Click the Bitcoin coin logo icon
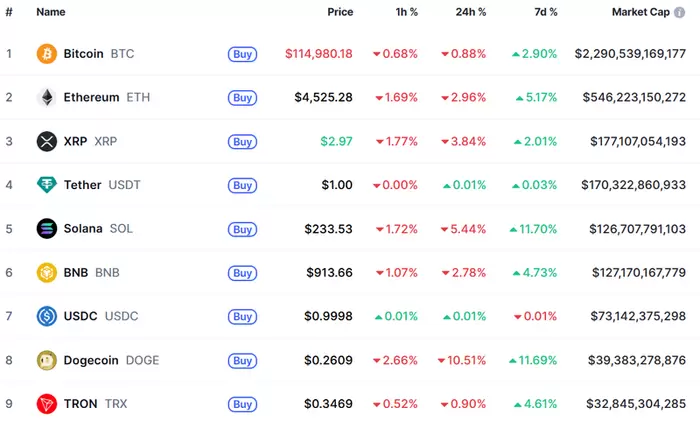This screenshot has width=700, height=421. pyautogui.click(x=46, y=53)
